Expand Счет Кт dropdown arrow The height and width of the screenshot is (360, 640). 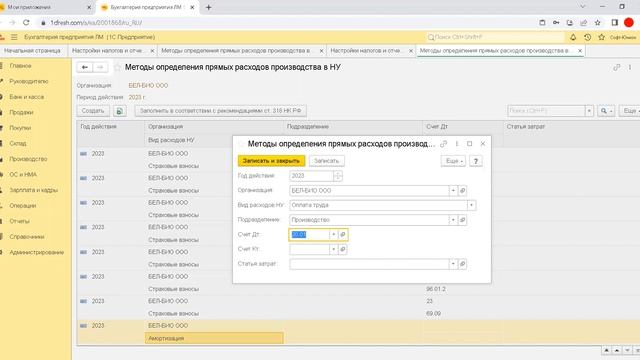pyautogui.click(x=333, y=249)
